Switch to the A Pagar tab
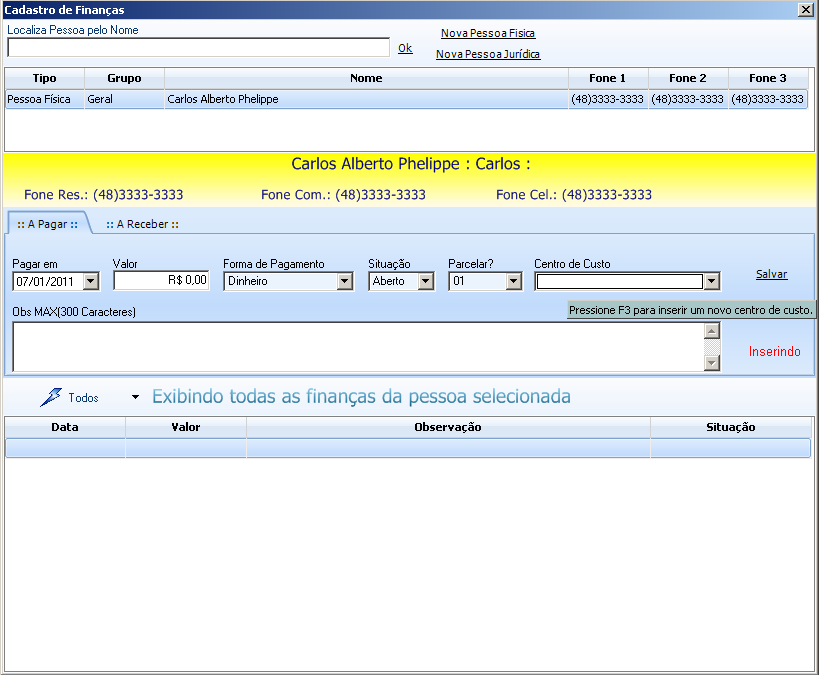Image resolution: width=819 pixels, height=675 pixels. (x=48, y=224)
